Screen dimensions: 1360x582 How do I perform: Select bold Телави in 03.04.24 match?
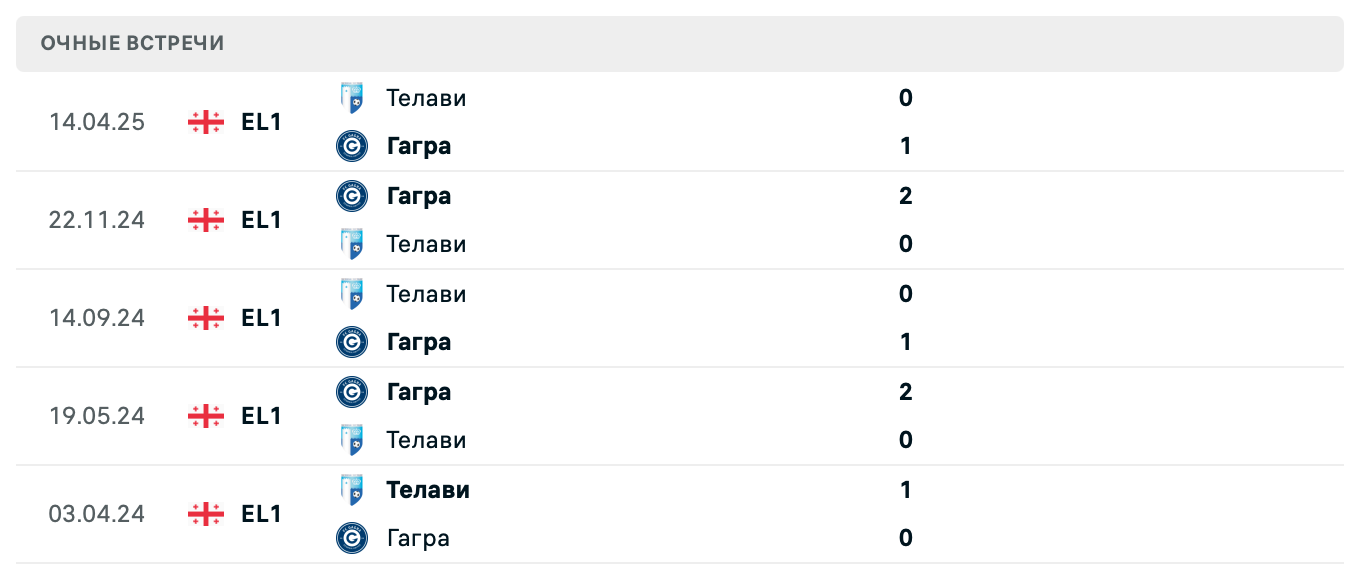point(428,490)
